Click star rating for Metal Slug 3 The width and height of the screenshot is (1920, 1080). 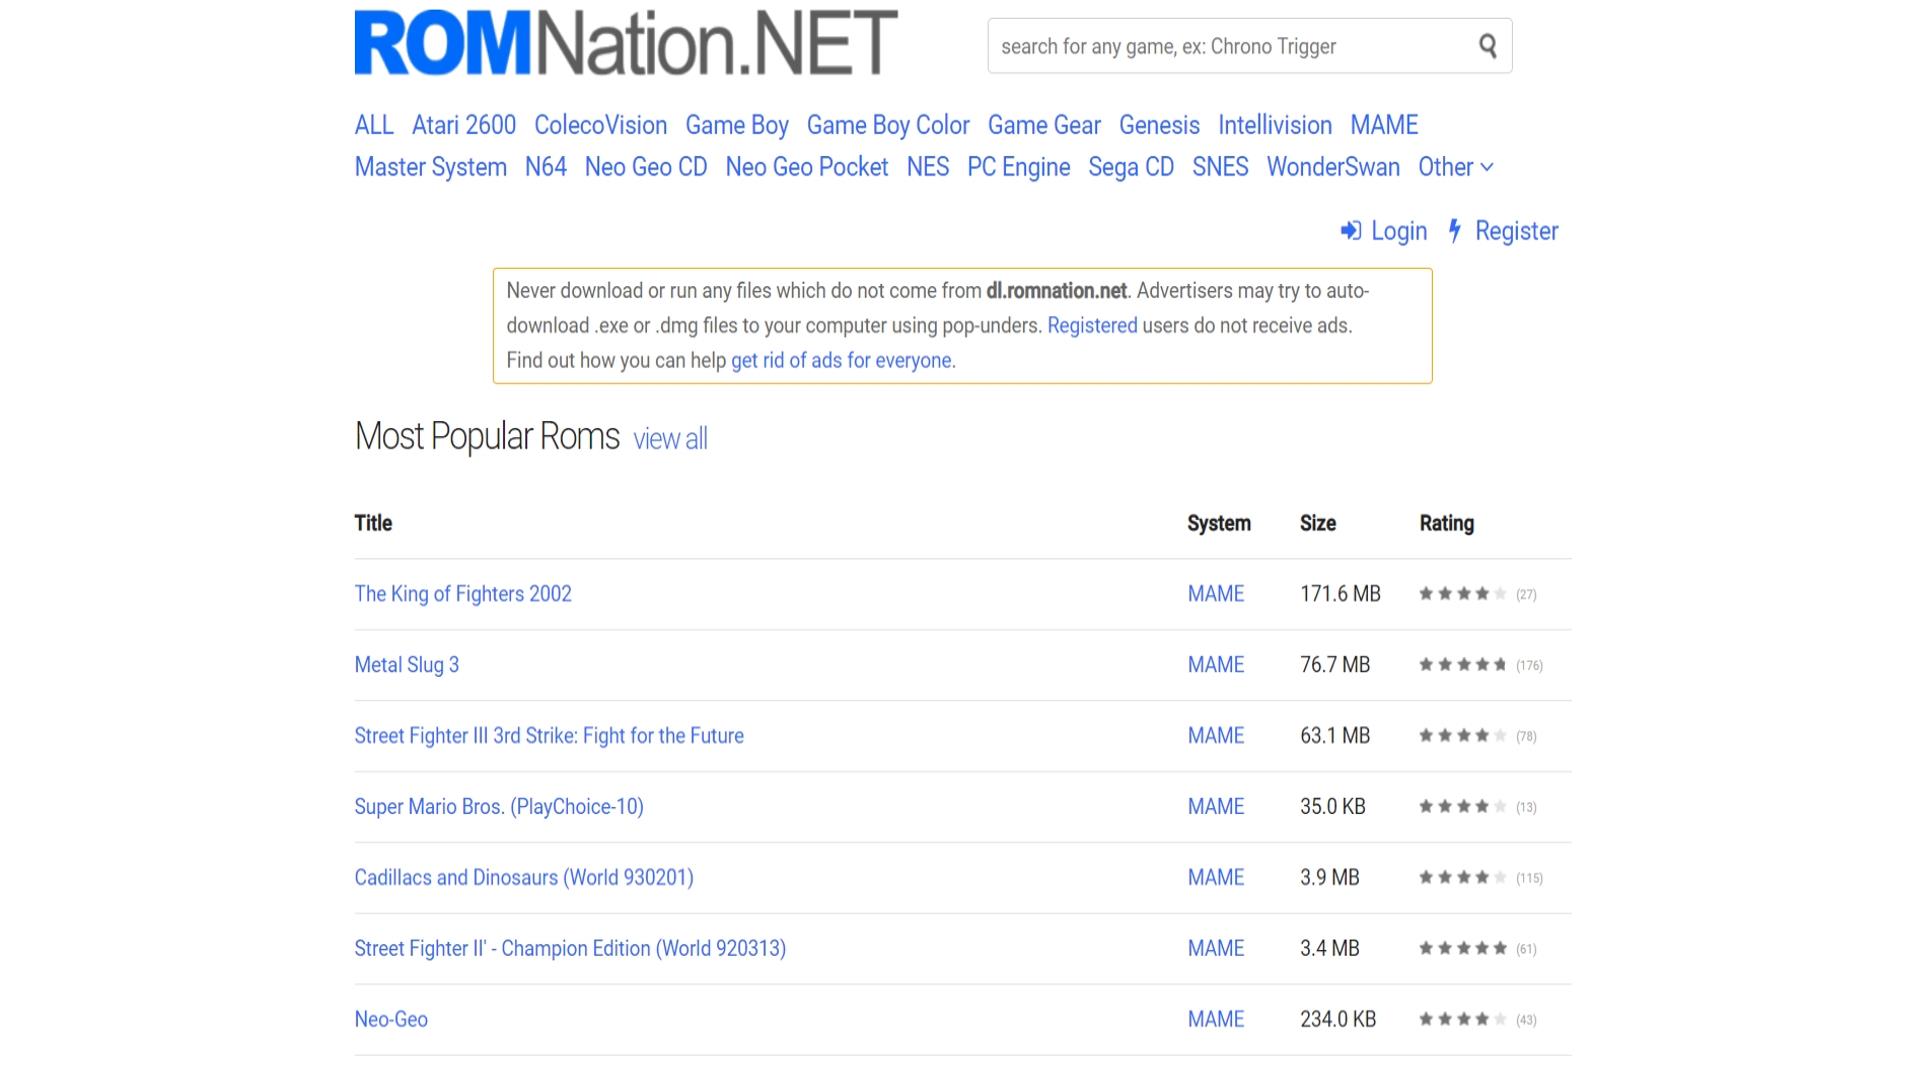(1463, 665)
